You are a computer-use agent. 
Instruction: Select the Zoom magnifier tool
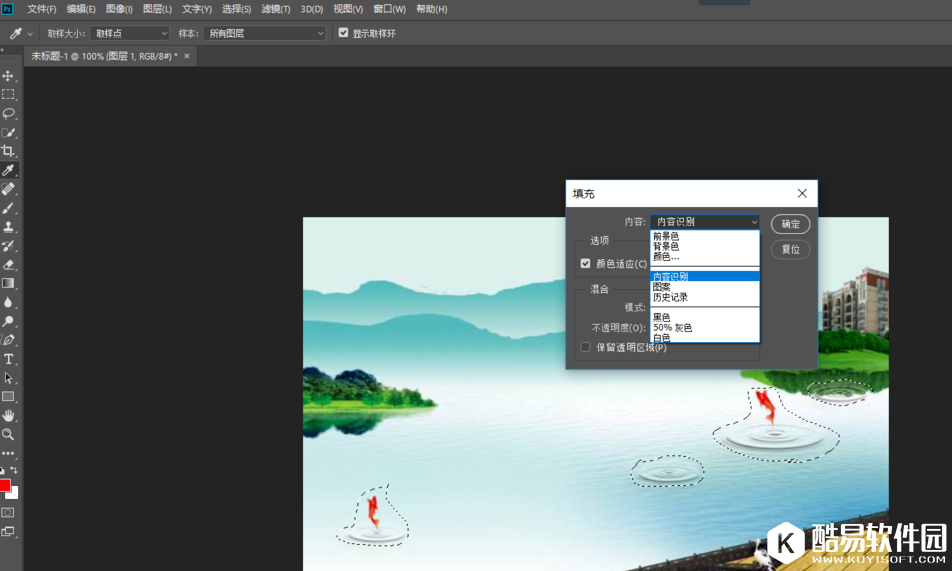pyautogui.click(x=8, y=434)
